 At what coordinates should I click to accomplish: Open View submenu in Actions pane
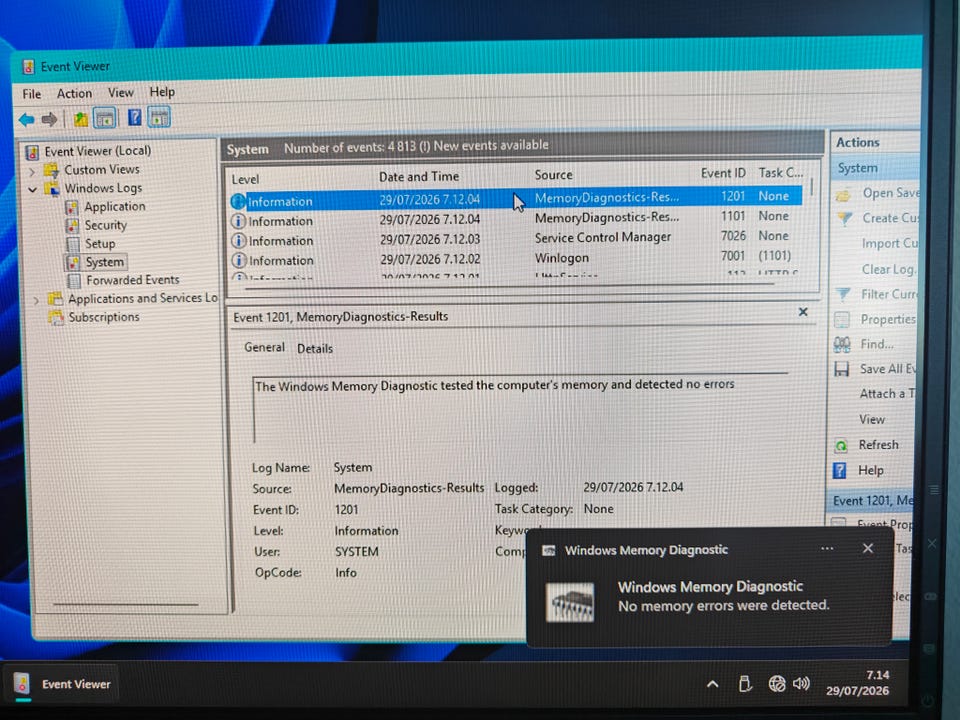(x=872, y=419)
